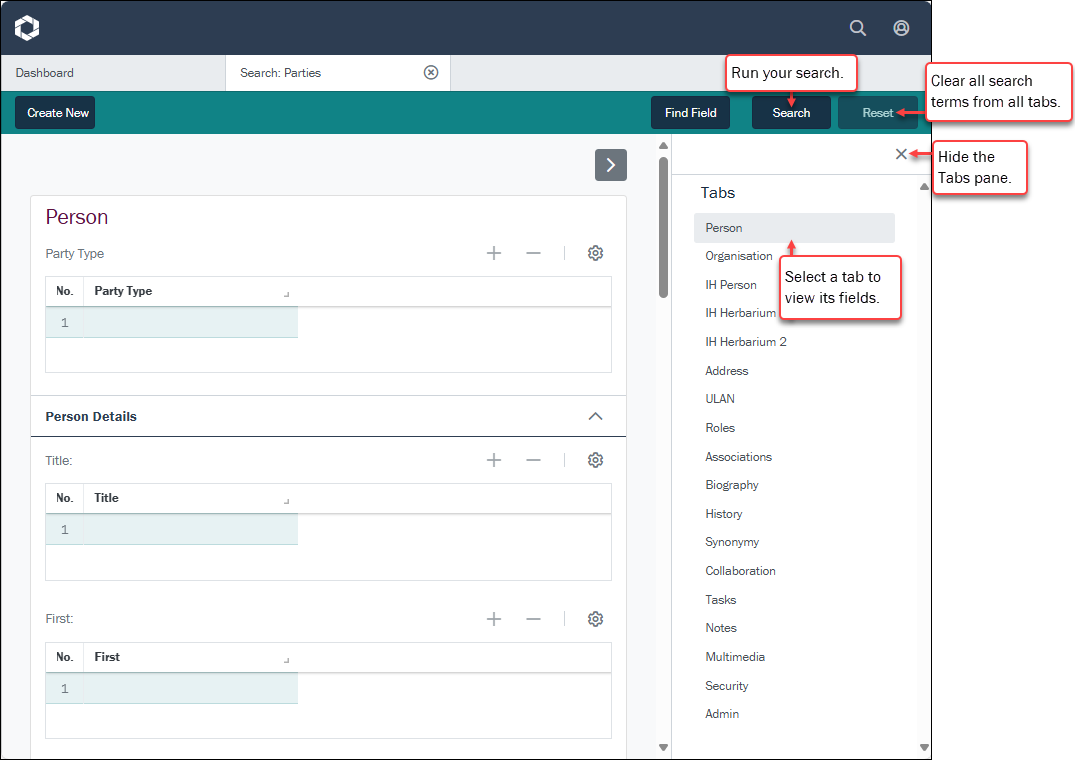This screenshot has width=1075, height=760.
Task: Click the right chevron expand button
Action: (x=610, y=165)
